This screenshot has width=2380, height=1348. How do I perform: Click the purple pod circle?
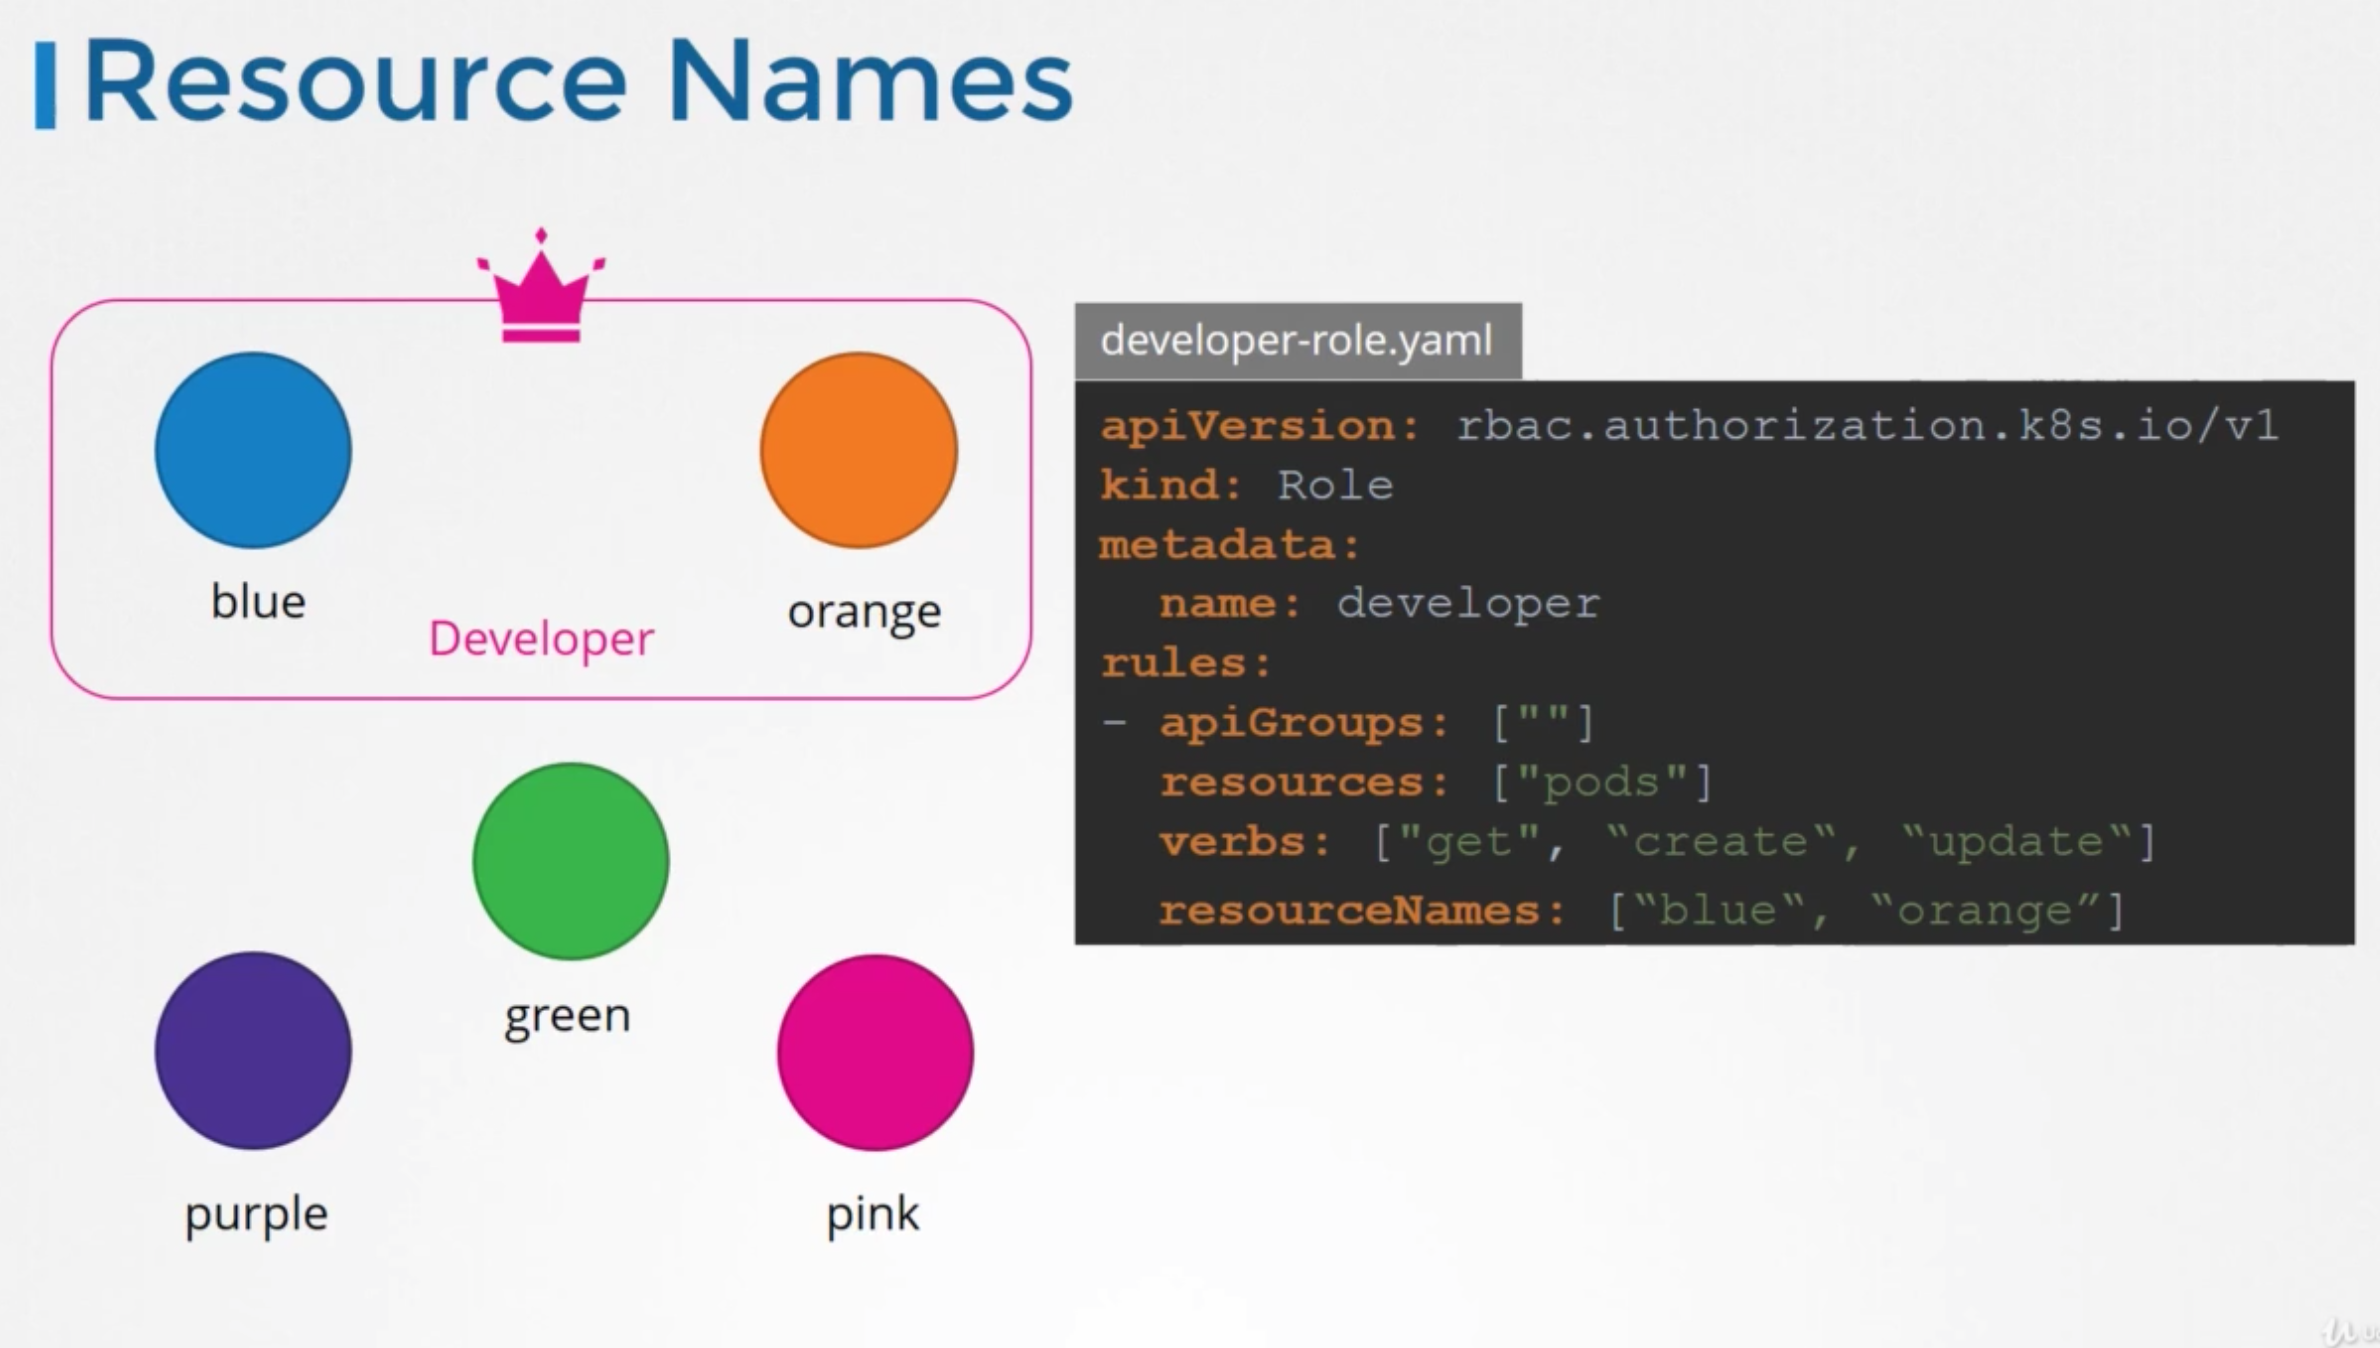tap(253, 1050)
